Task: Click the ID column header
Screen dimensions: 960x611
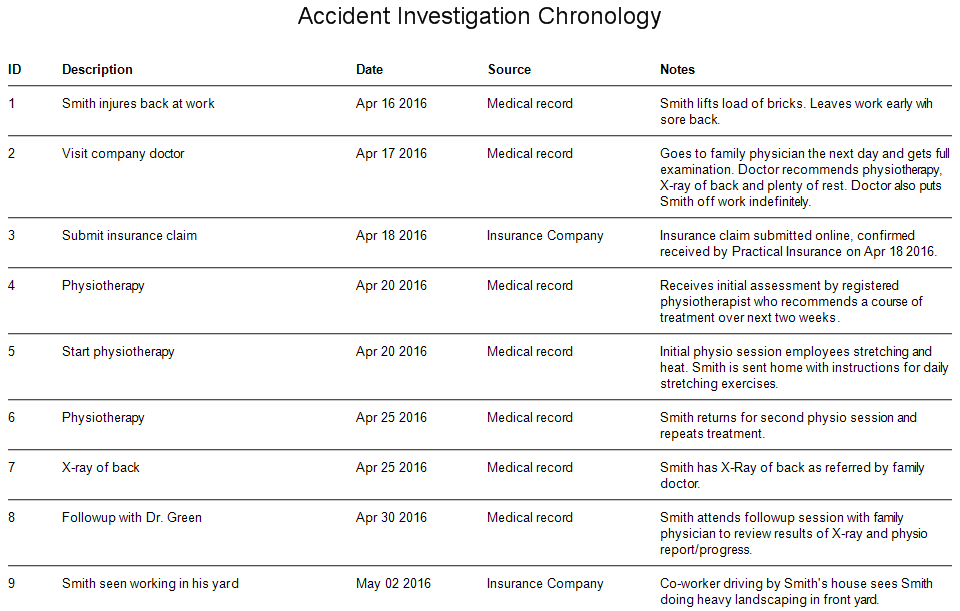Action: pos(15,70)
